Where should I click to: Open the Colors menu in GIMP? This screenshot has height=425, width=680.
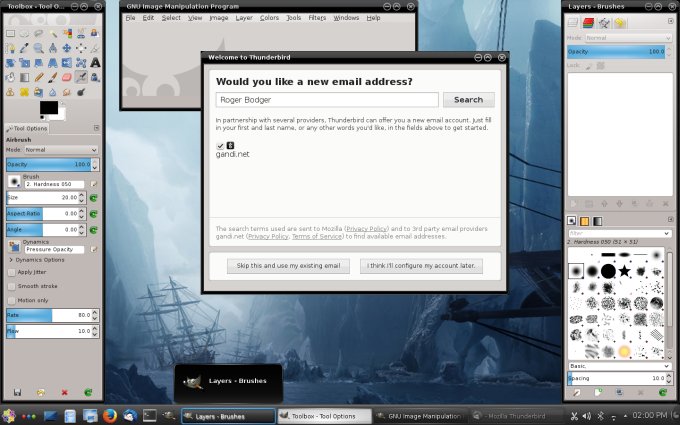pyautogui.click(x=269, y=18)
